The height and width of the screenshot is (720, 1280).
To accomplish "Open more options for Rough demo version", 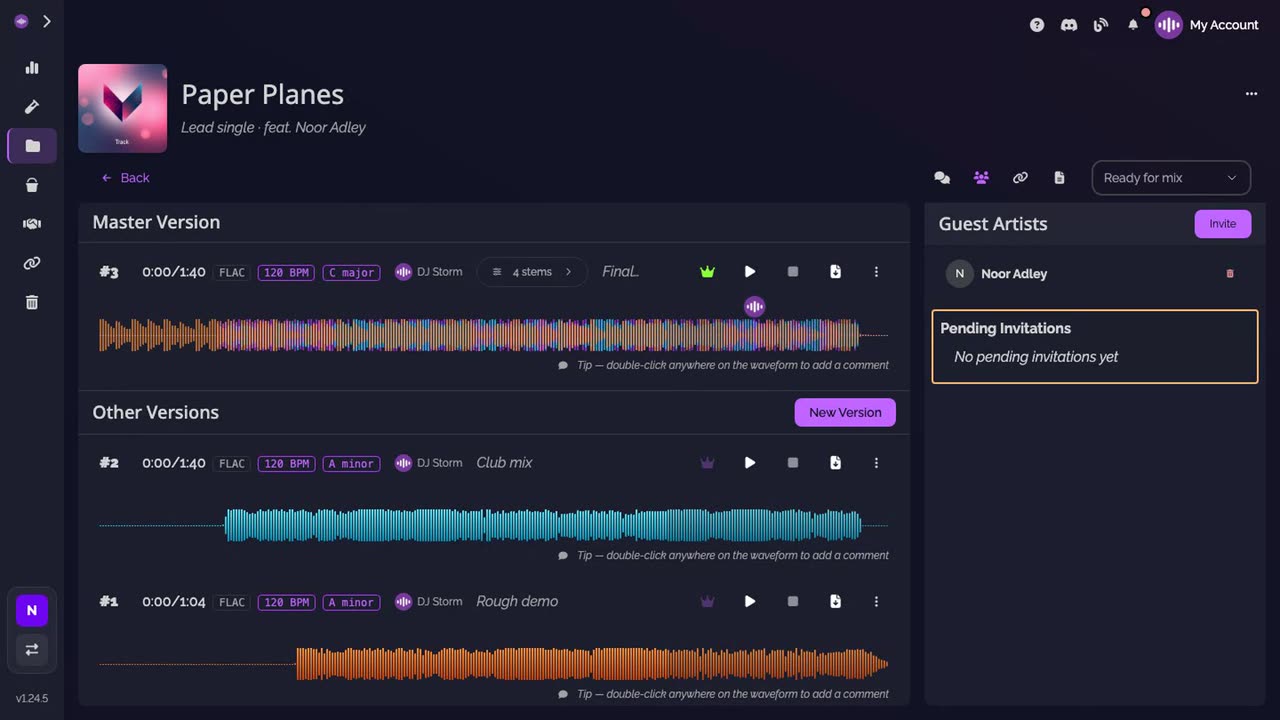I will coord(876,602).
